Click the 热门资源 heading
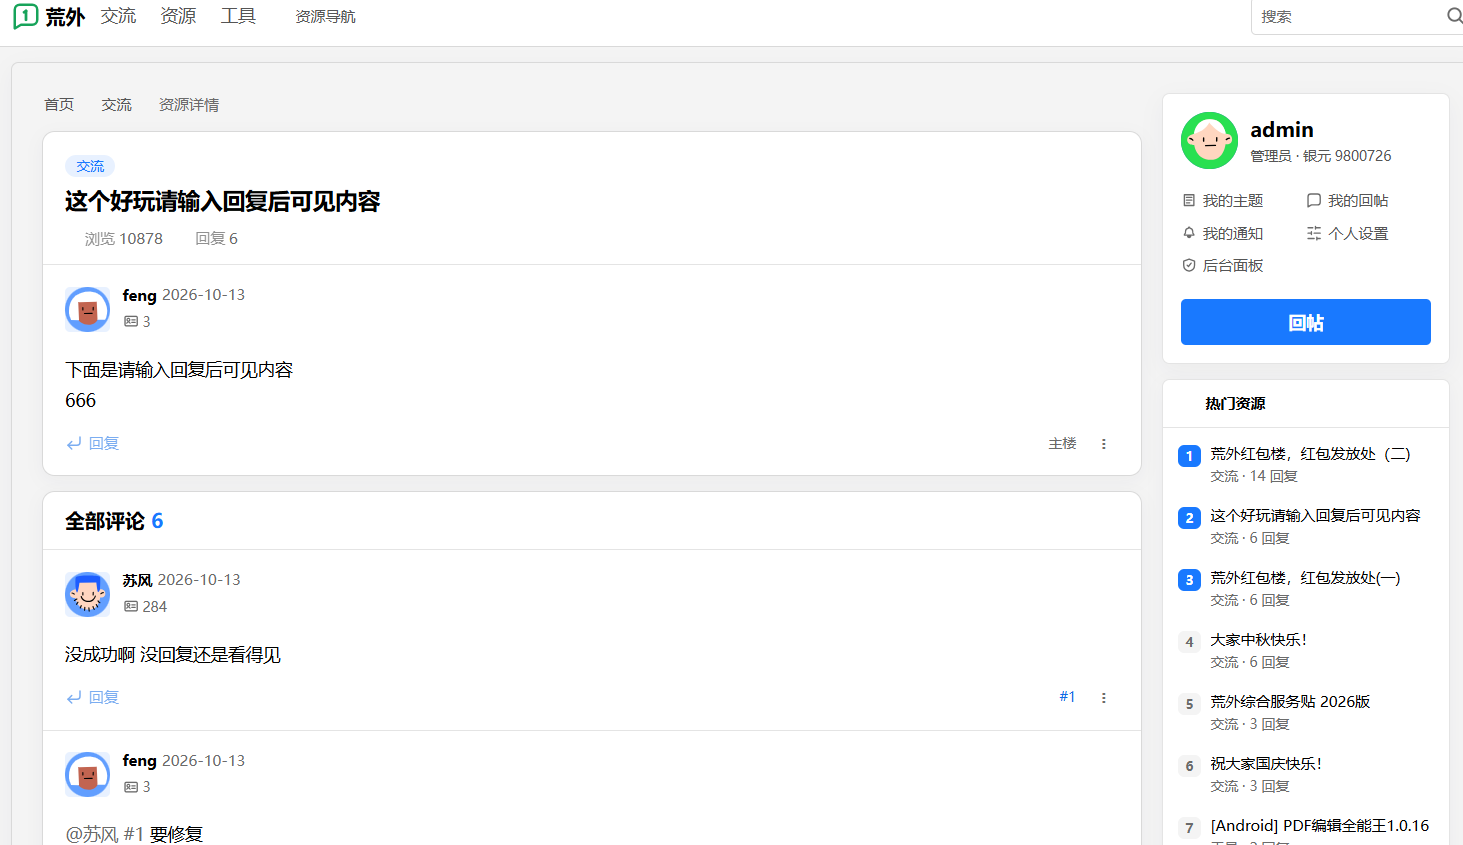The height and width of the screenshot is (845, 1463). pos(1235,404)
